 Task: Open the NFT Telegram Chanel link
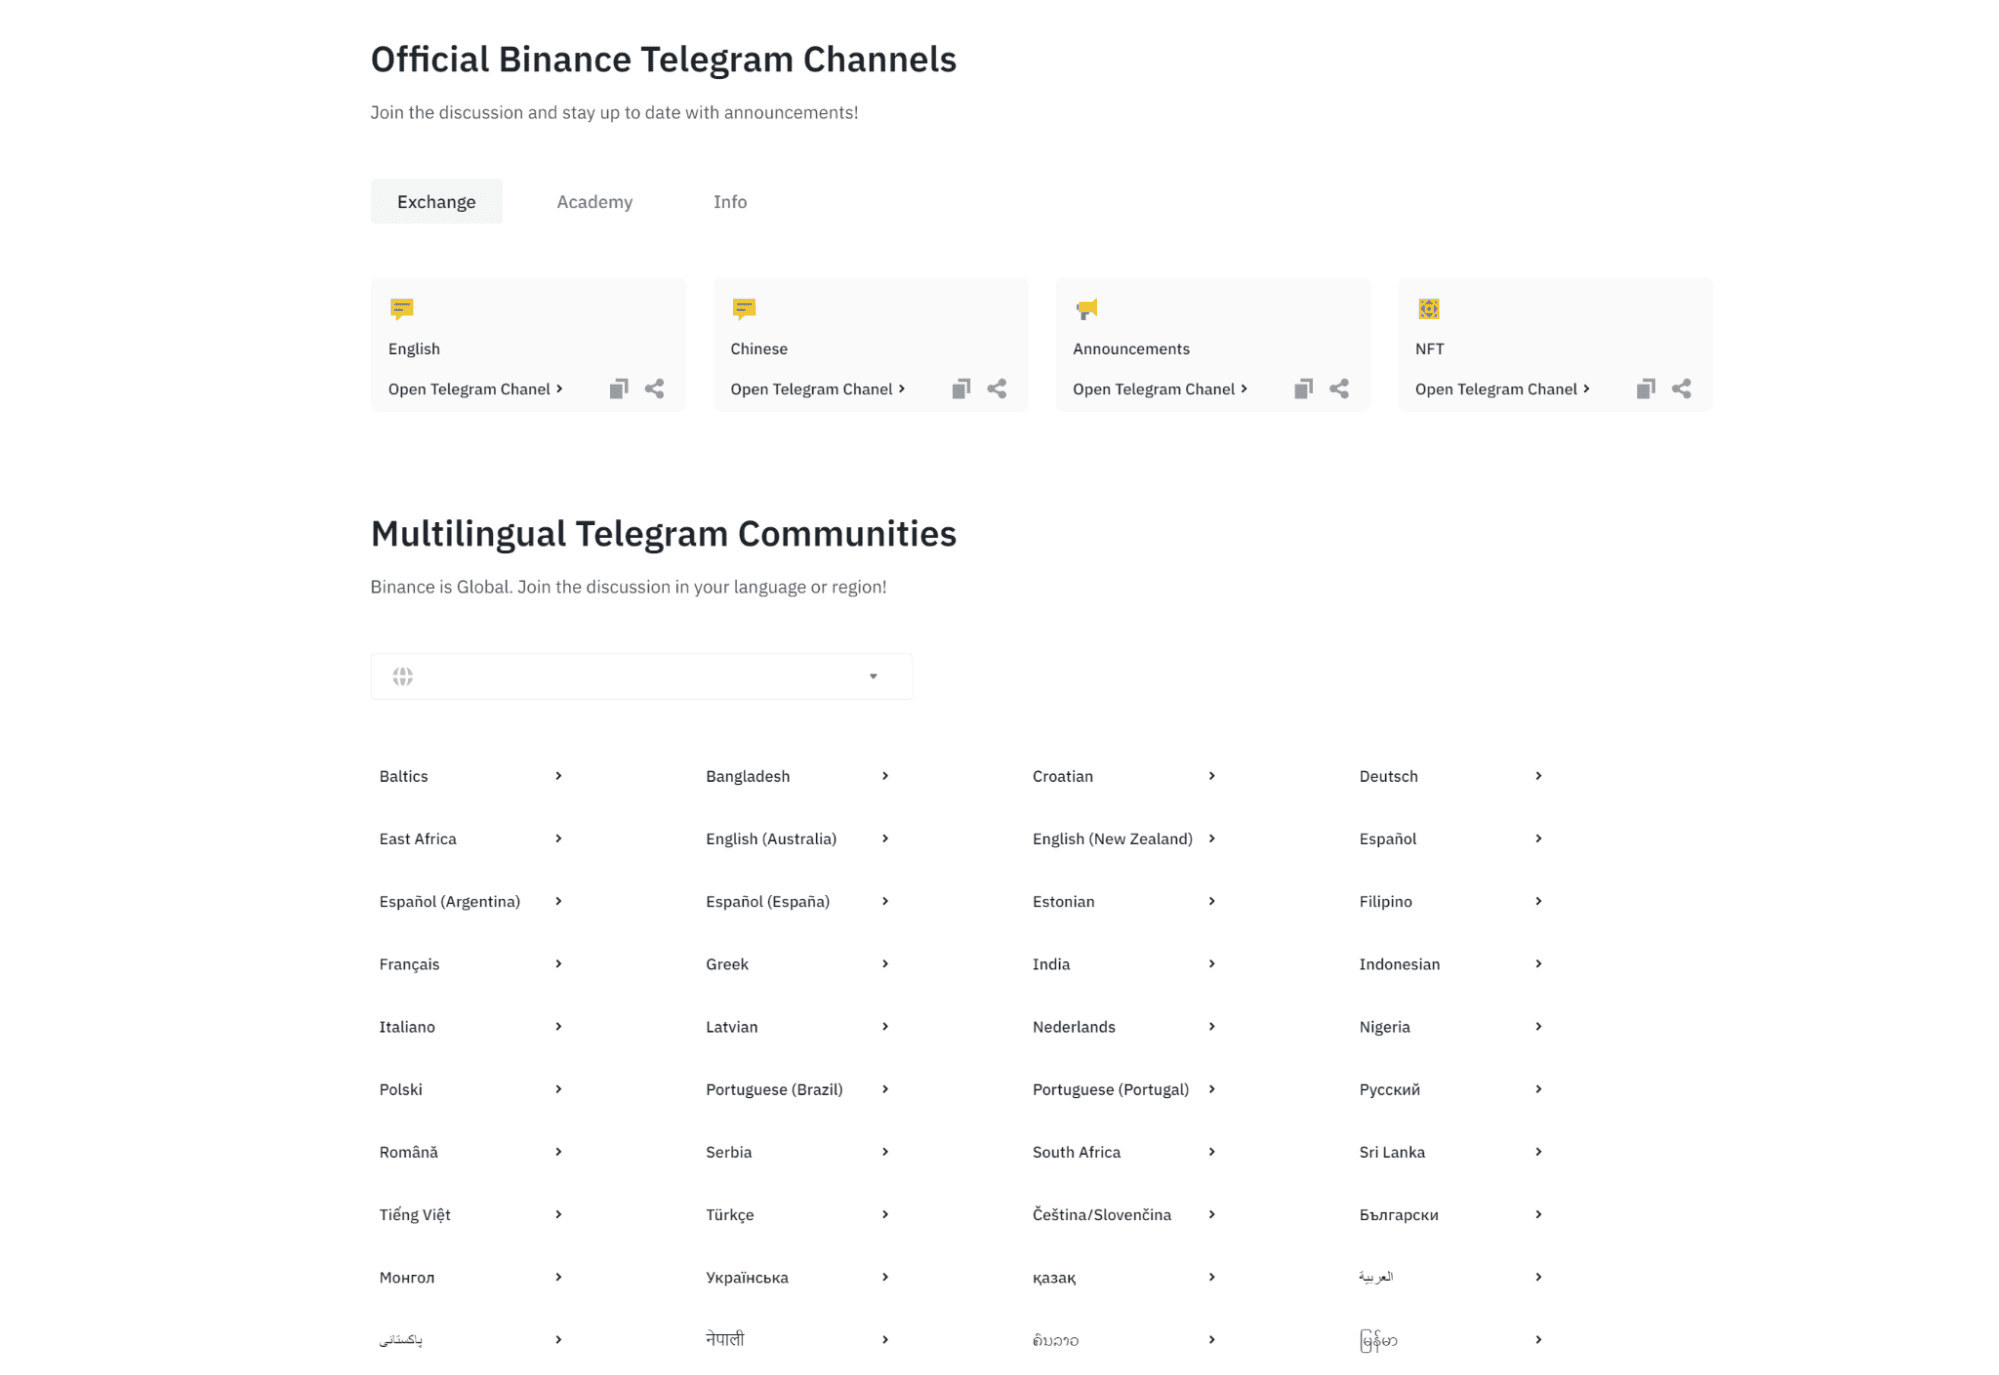pos(1502,389)
